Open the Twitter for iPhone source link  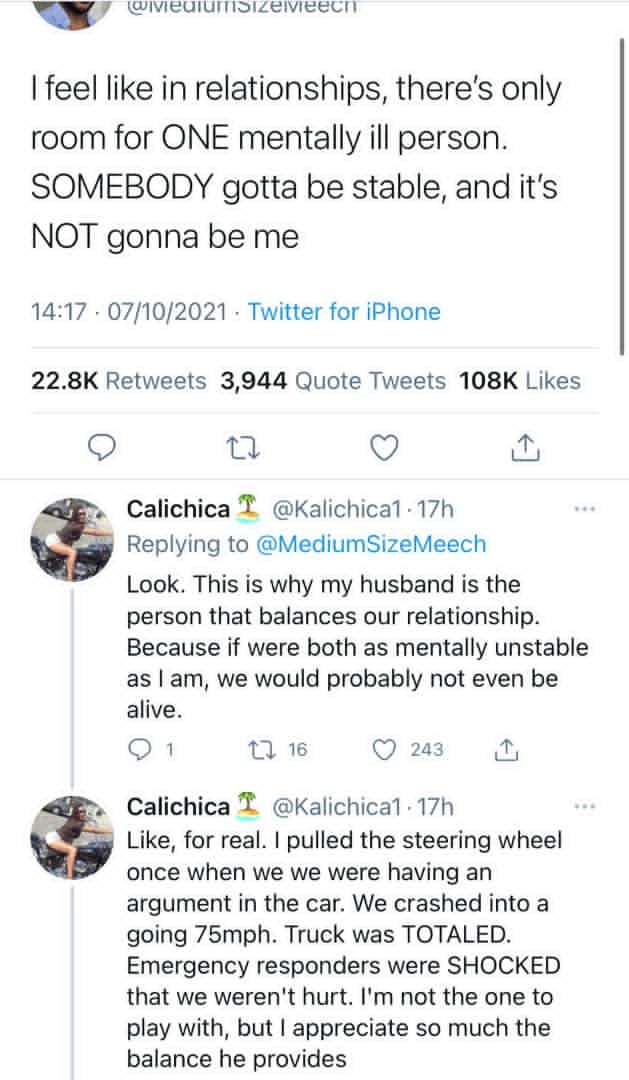pos(344,311)
